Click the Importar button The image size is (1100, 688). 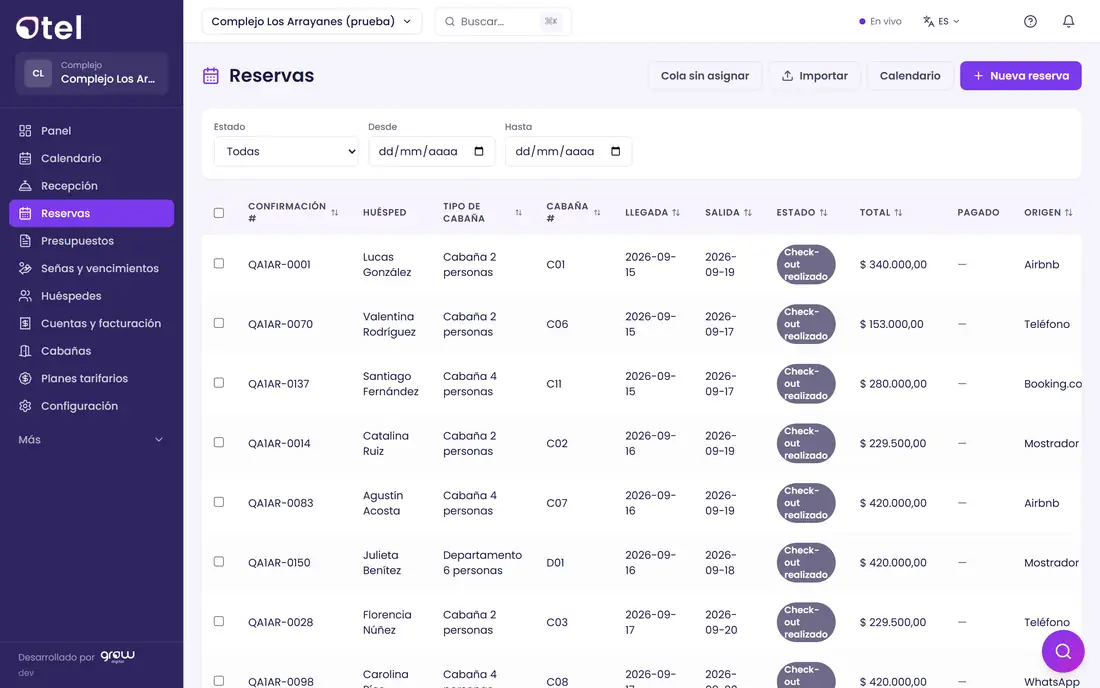click(814, 76)
